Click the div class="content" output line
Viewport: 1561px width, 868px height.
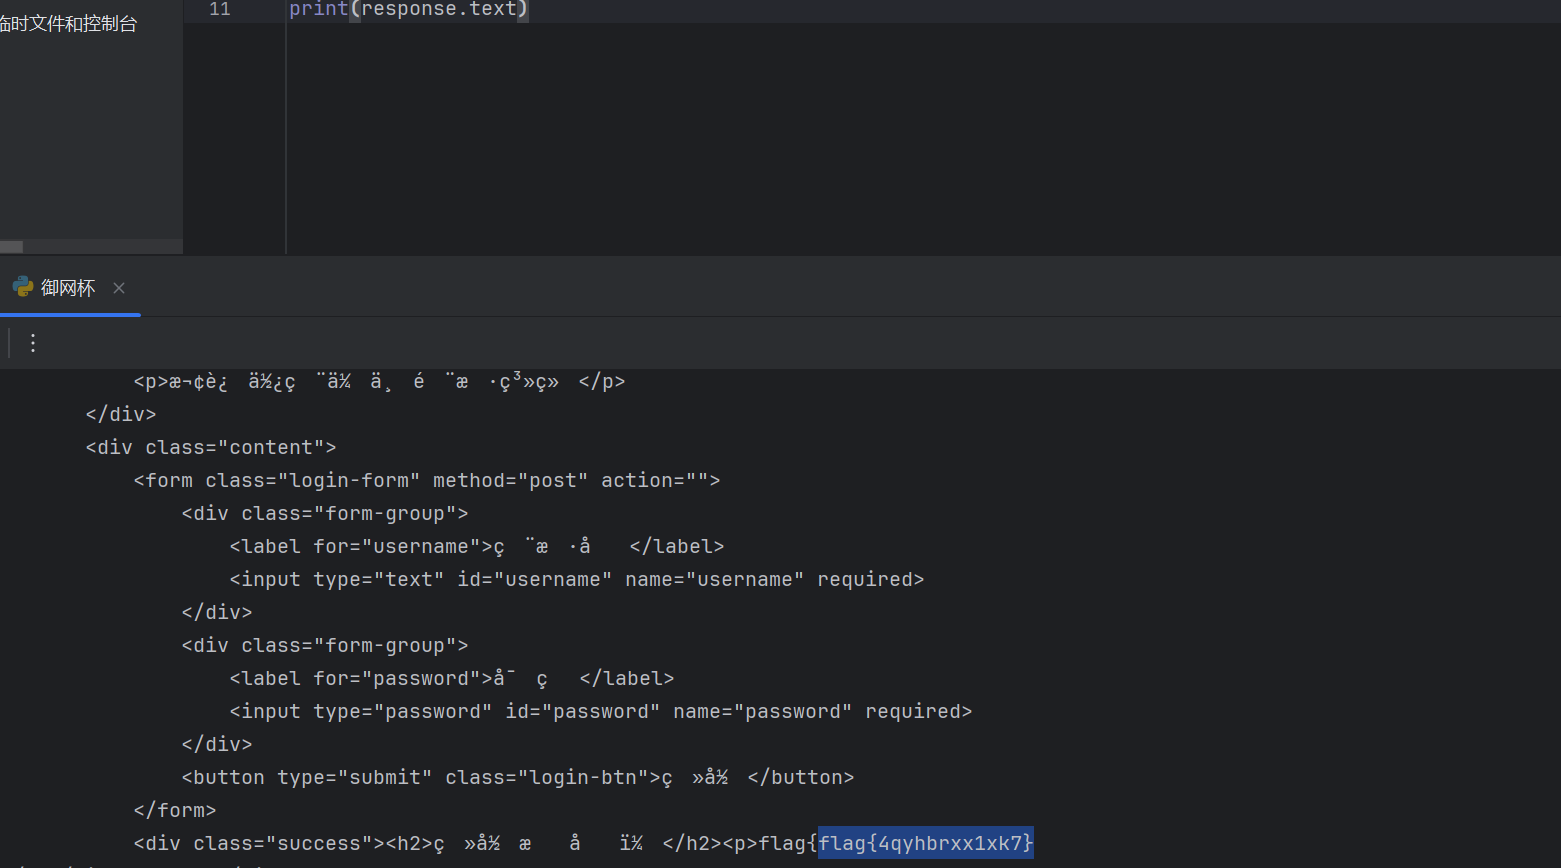pos(211,447)
